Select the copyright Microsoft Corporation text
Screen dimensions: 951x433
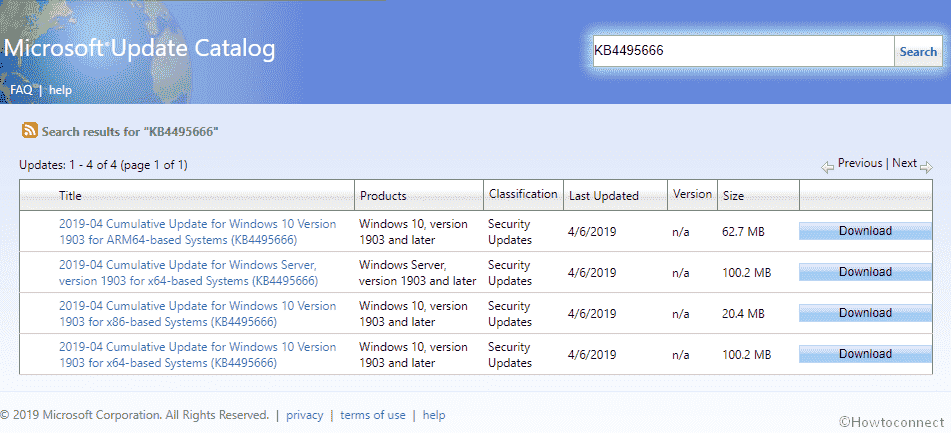tap(134, 415)
